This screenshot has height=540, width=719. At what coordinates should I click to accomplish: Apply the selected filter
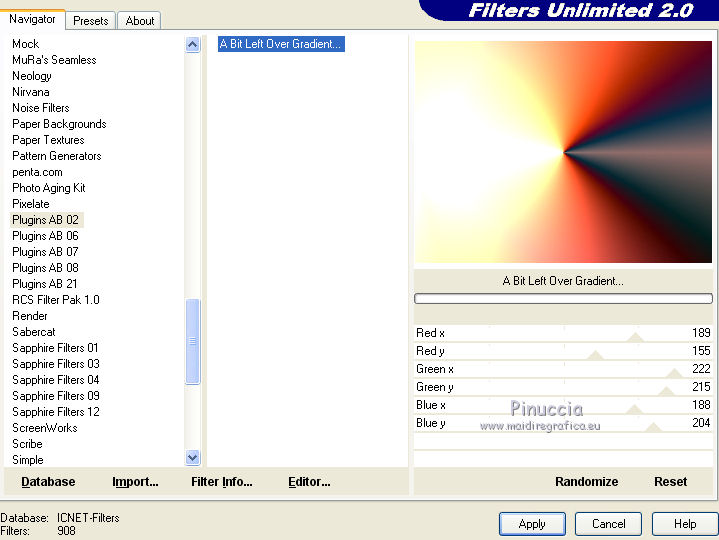click(x=532, y=524)
